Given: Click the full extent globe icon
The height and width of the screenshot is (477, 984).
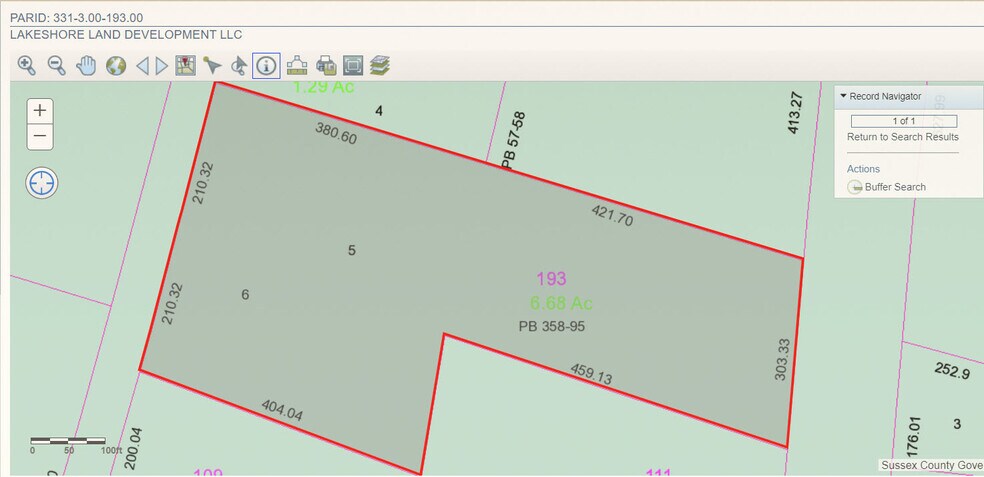Looking at the screenshot, I should [x=116, y=66].
